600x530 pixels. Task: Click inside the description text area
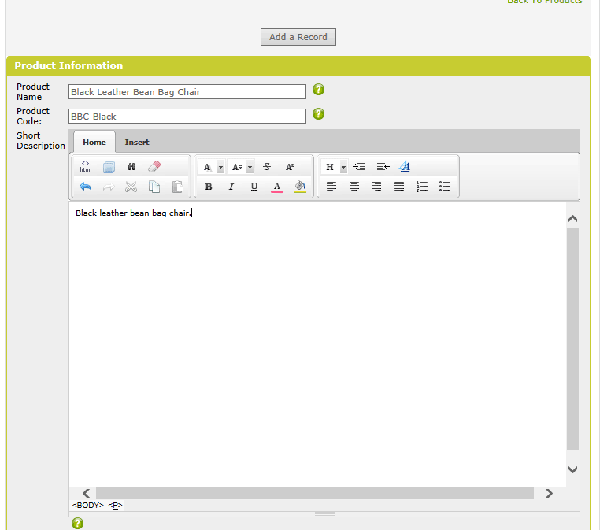(x=317, y=344)
